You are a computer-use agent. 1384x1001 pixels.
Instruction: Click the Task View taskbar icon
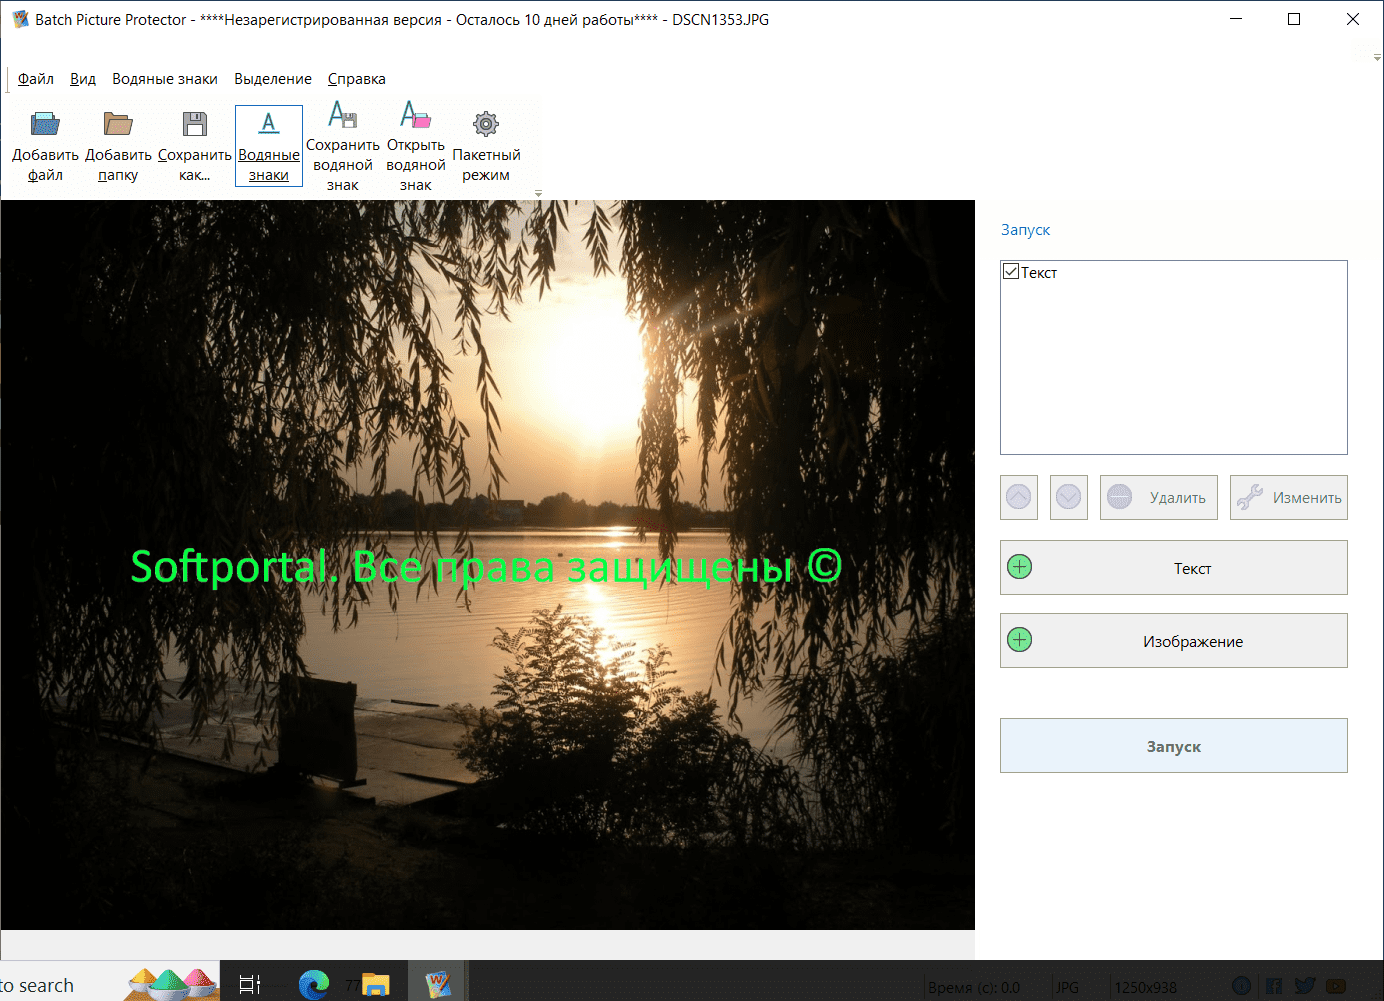click(250, 984)
